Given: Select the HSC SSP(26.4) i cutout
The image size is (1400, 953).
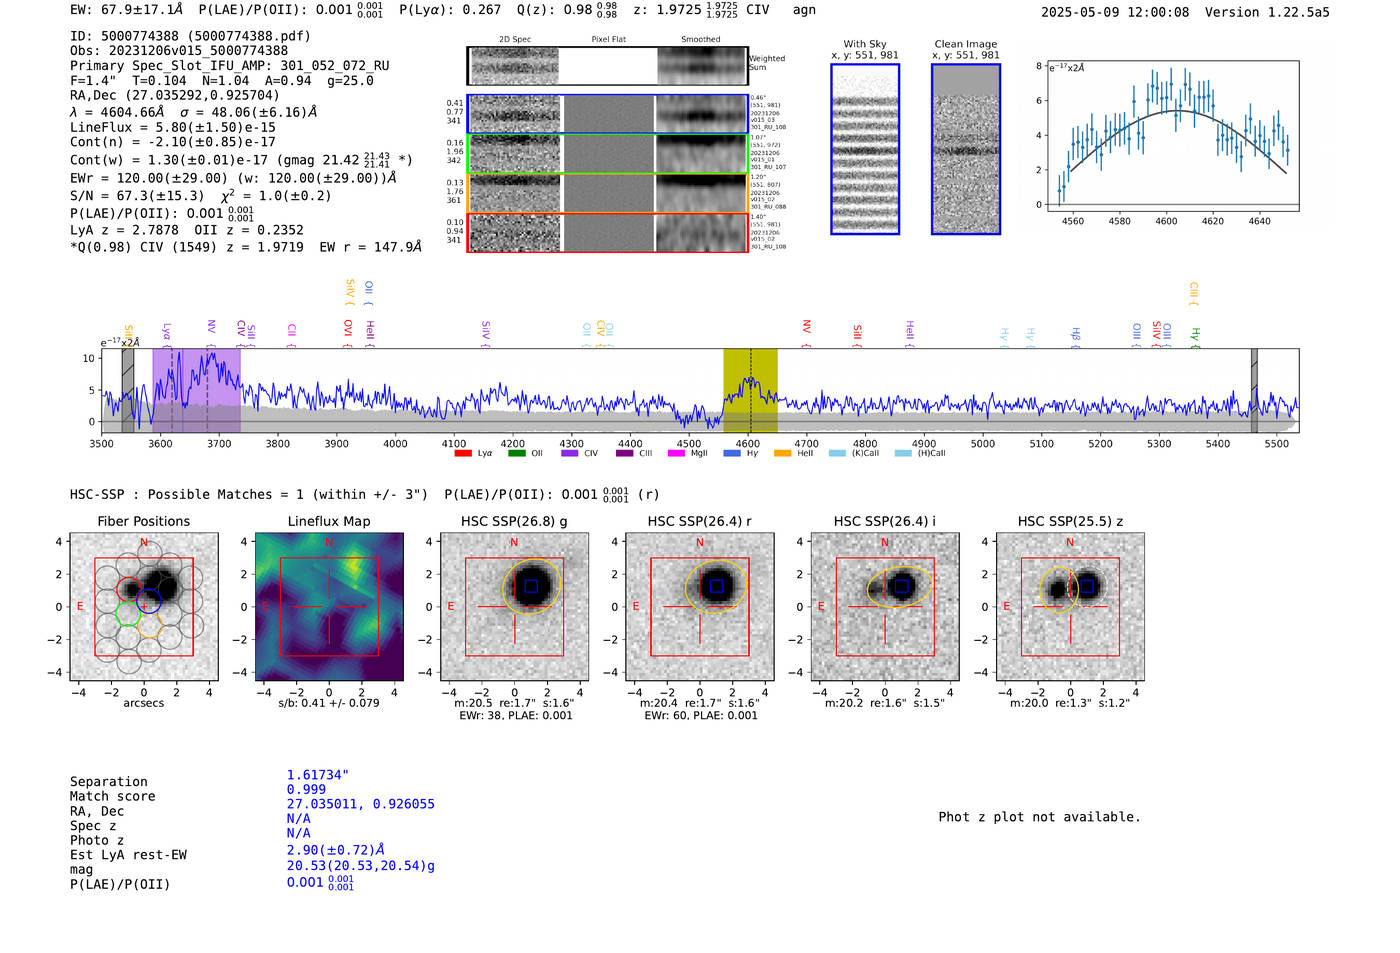Looking at the screenshot, I should [885, 607].
